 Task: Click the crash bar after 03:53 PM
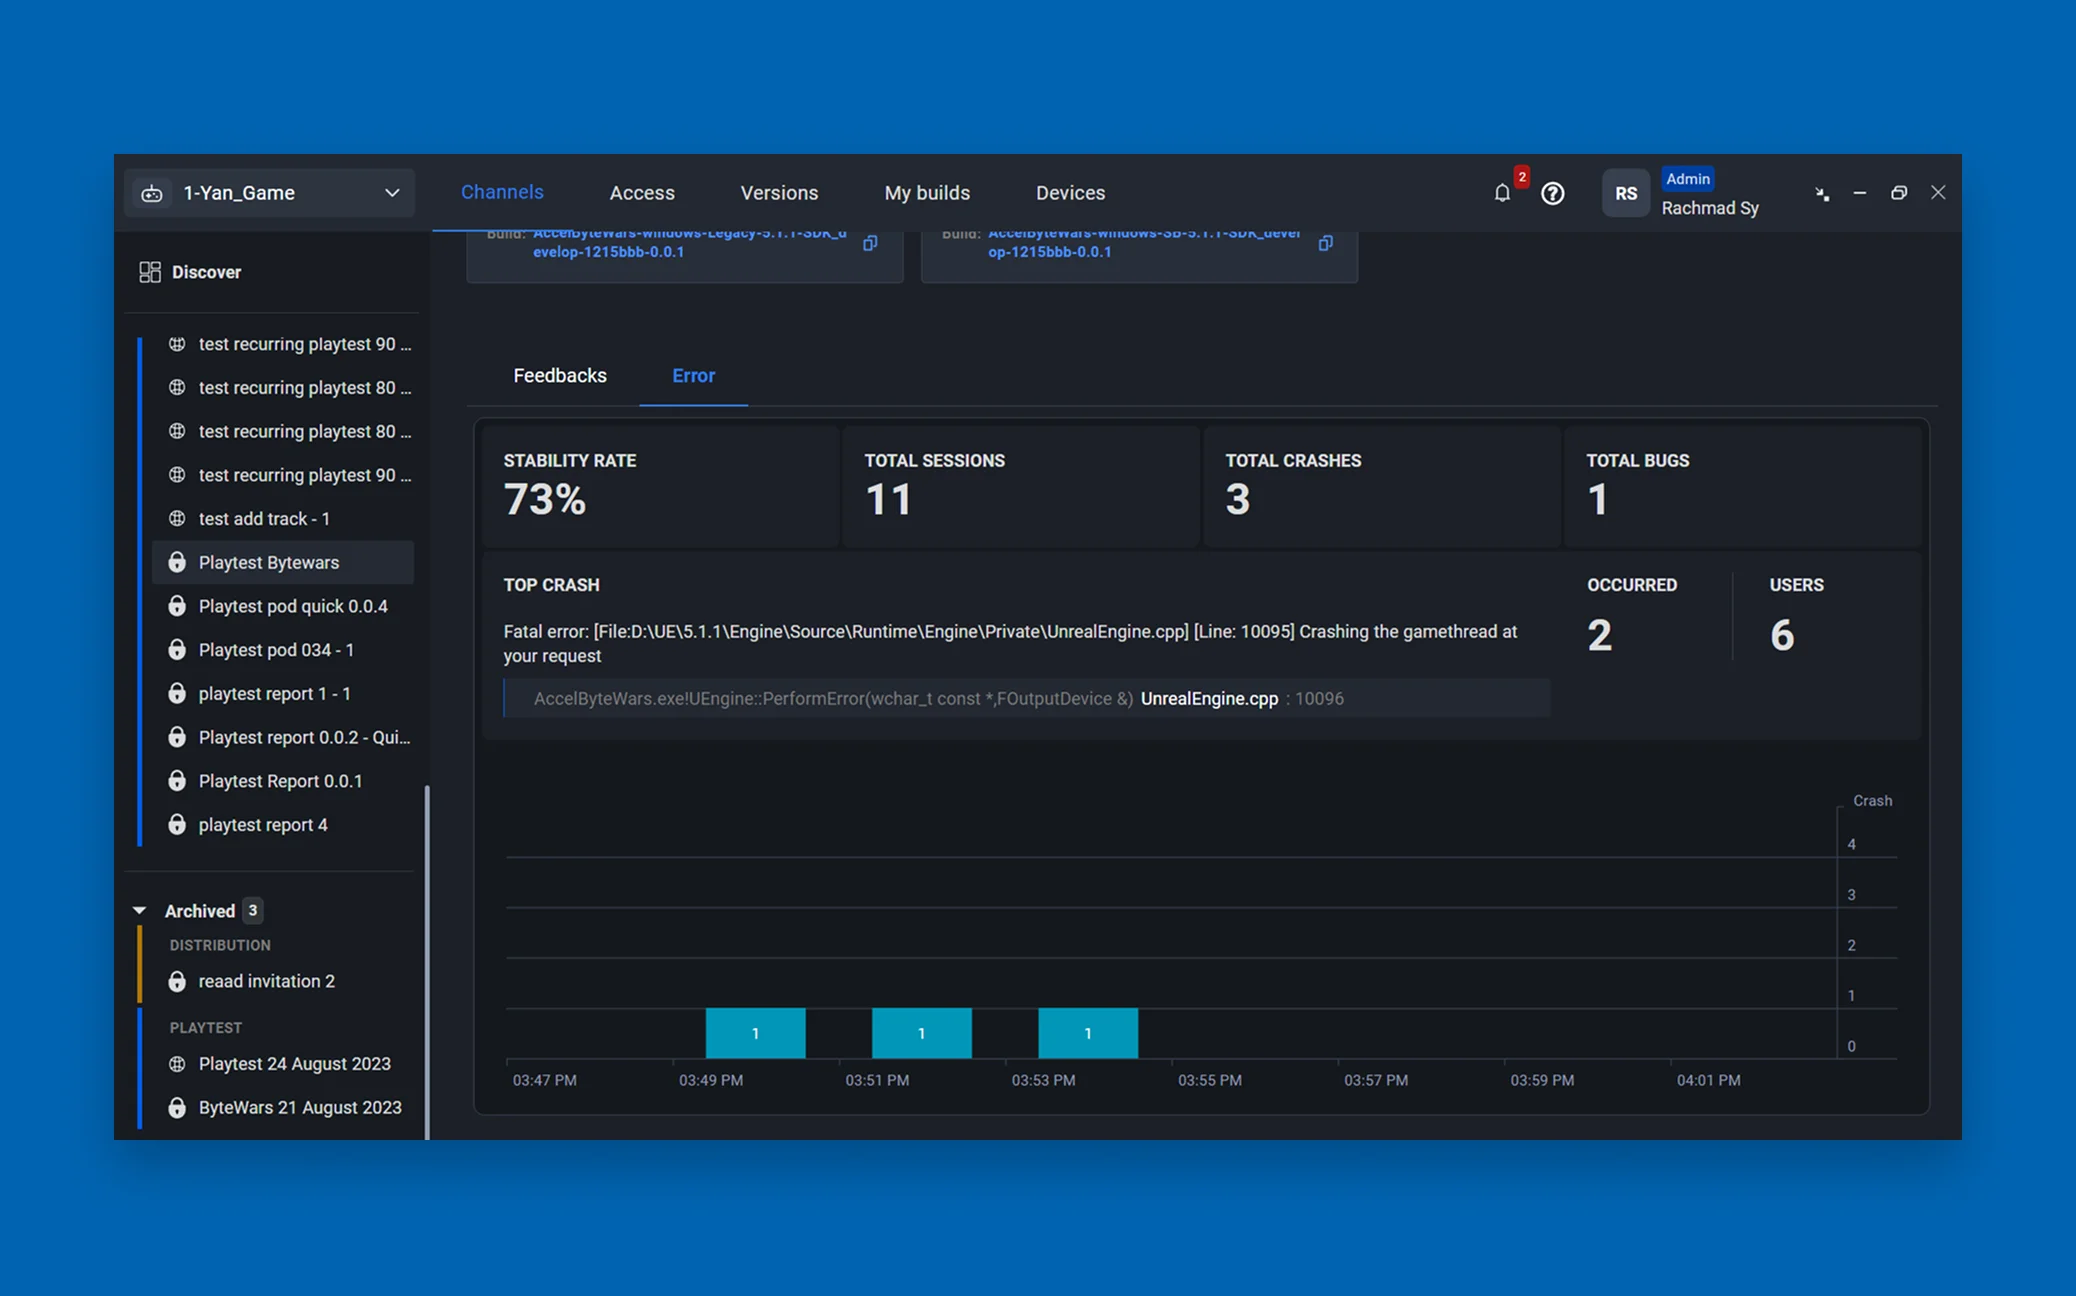1088,1033
